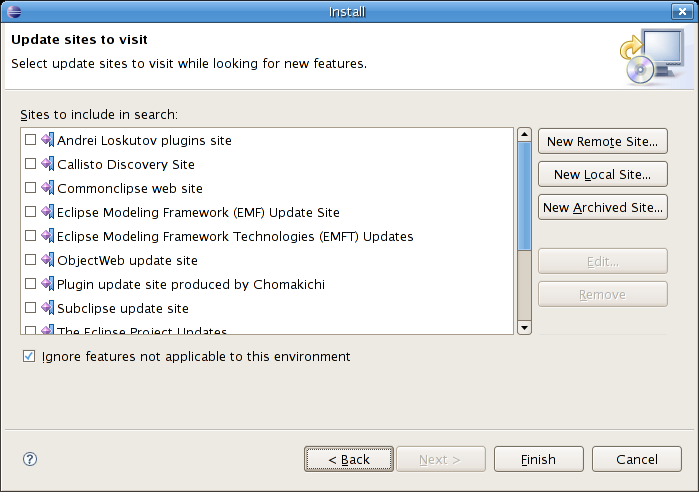Click New Remote Site button
Screen dimensions: 699x492
pos(603,141)
